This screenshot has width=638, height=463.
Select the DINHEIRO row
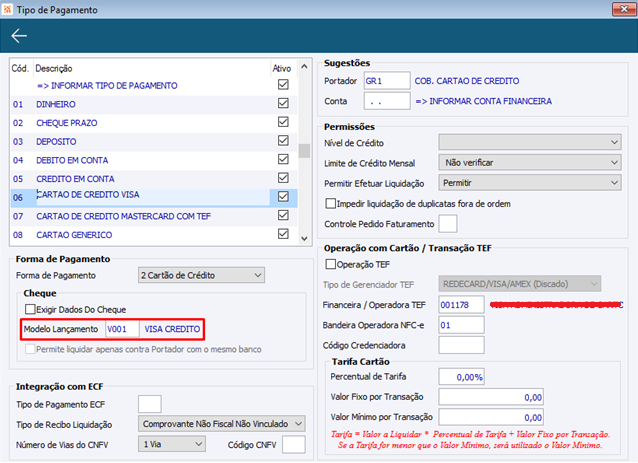[154, 104]
